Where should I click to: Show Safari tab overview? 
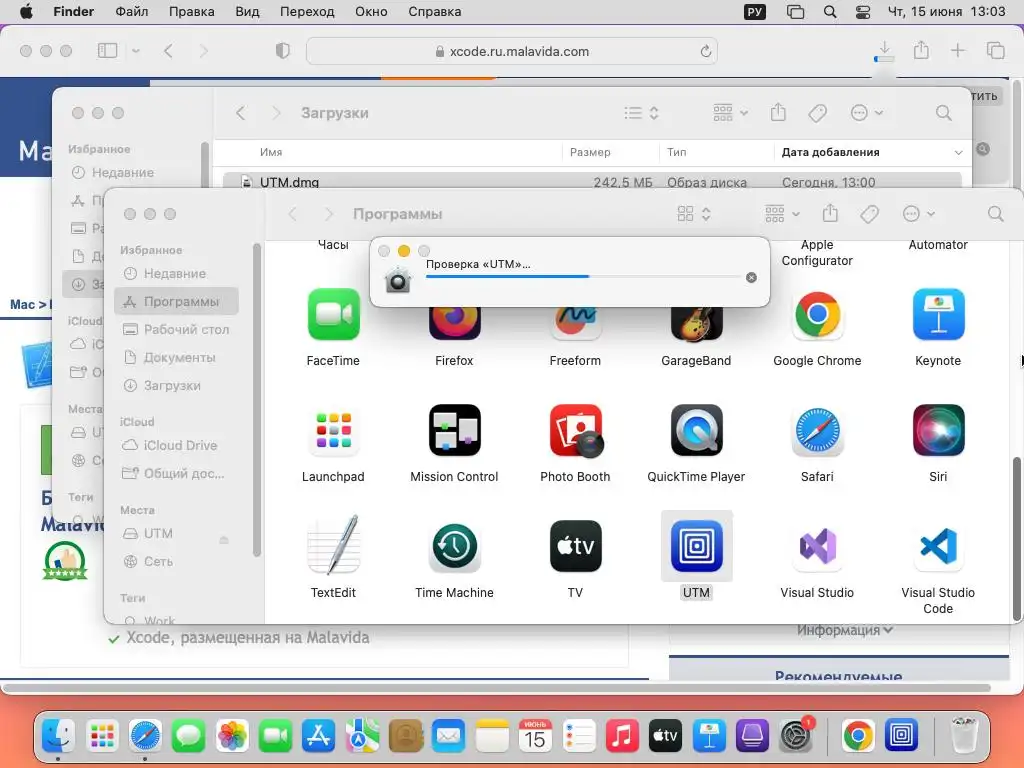pos(995,50)
